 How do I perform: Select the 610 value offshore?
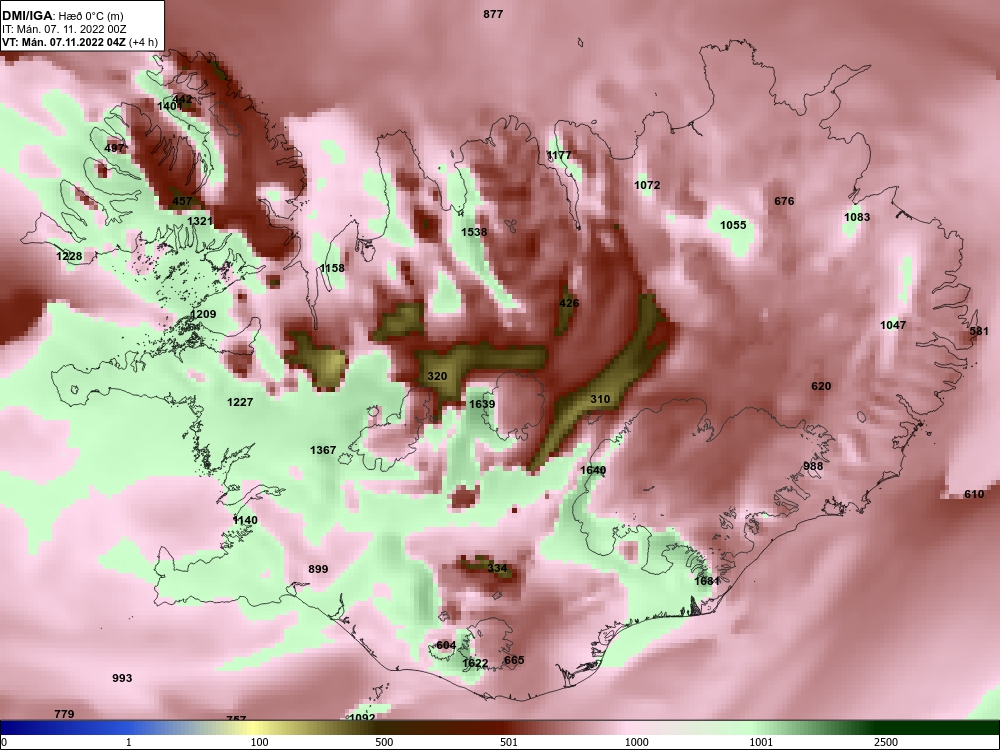[x=974, y=494]
